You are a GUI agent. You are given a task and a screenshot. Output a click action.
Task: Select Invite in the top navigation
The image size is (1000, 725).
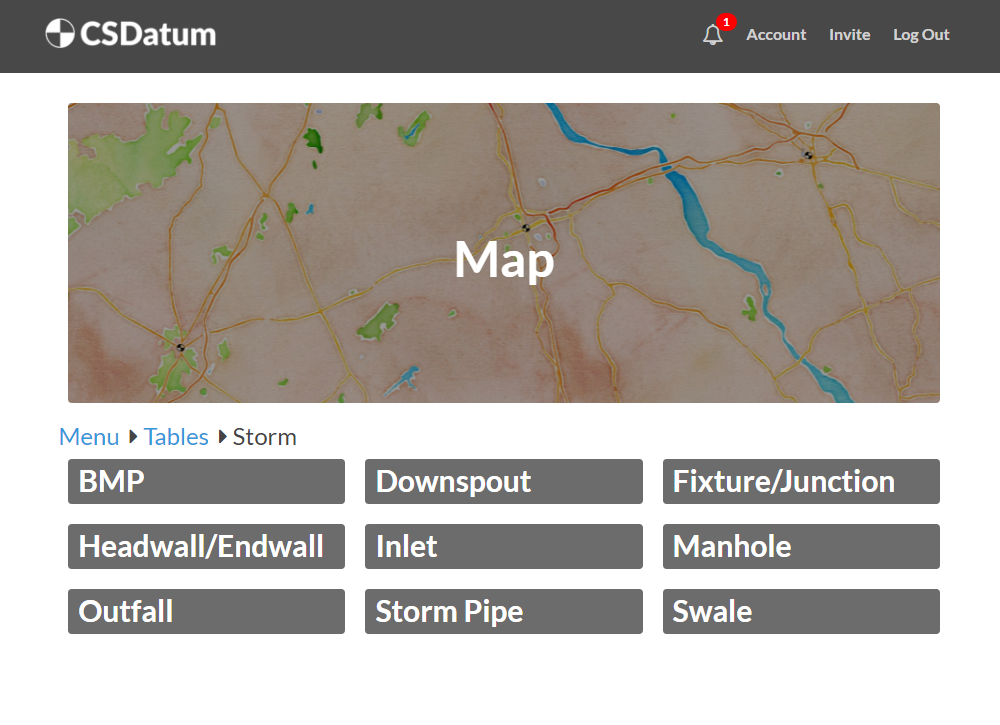coord(849,35)
